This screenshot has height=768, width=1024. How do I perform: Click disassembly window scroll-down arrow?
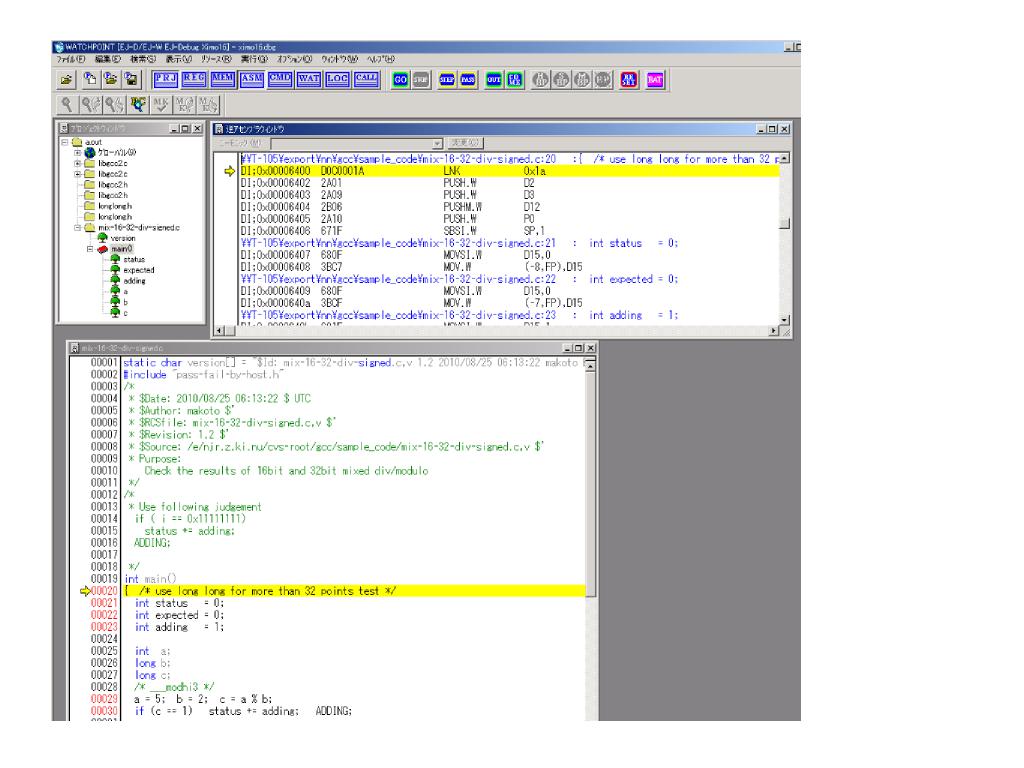click(784, 320)
